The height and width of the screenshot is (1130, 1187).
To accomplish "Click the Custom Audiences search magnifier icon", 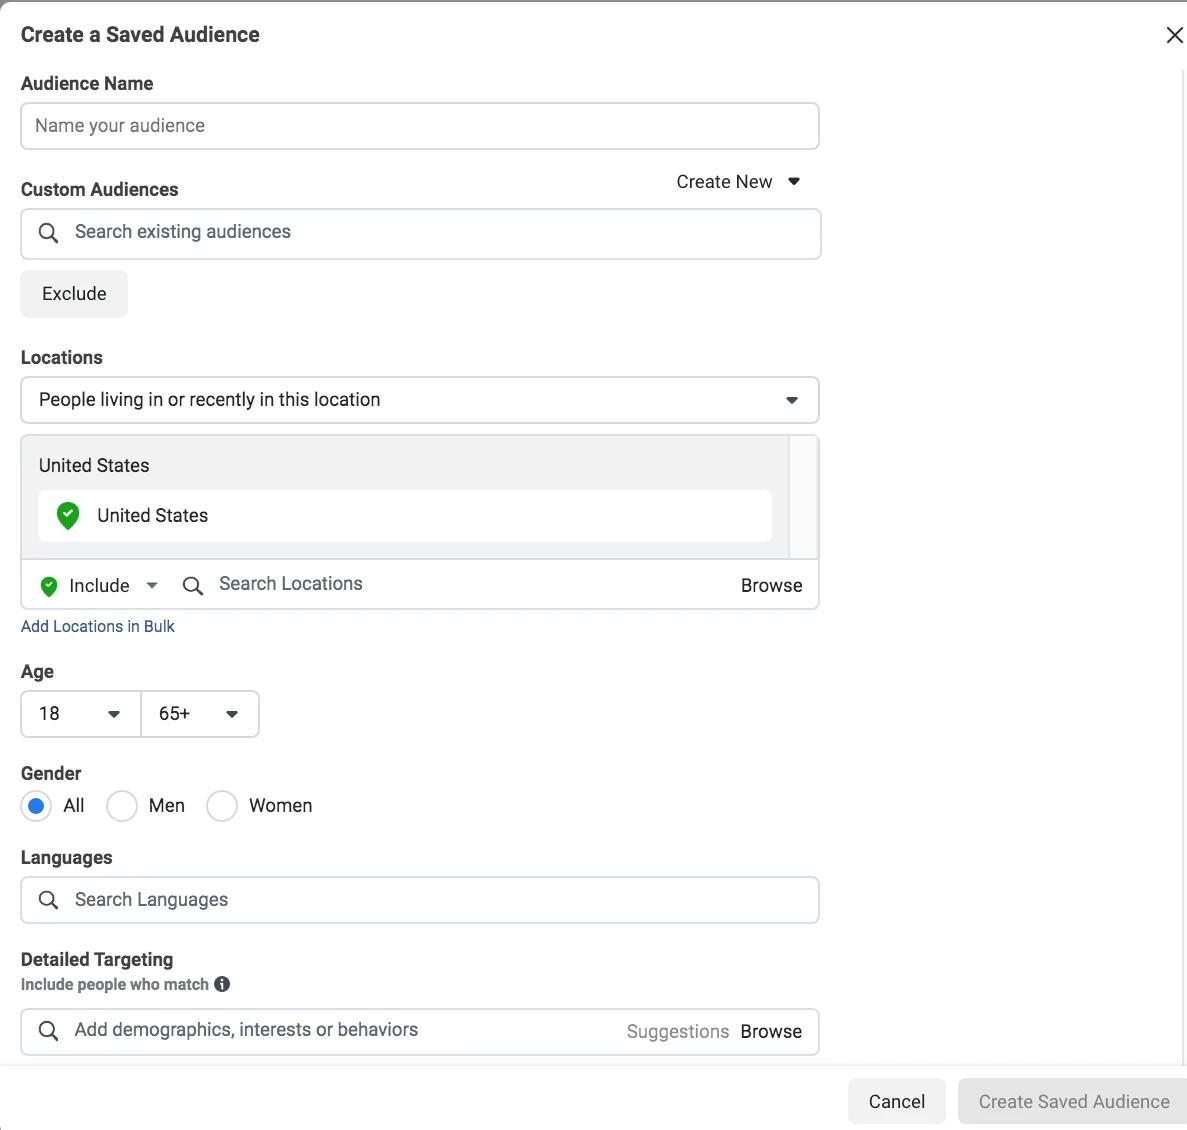I will coord(48,233).
